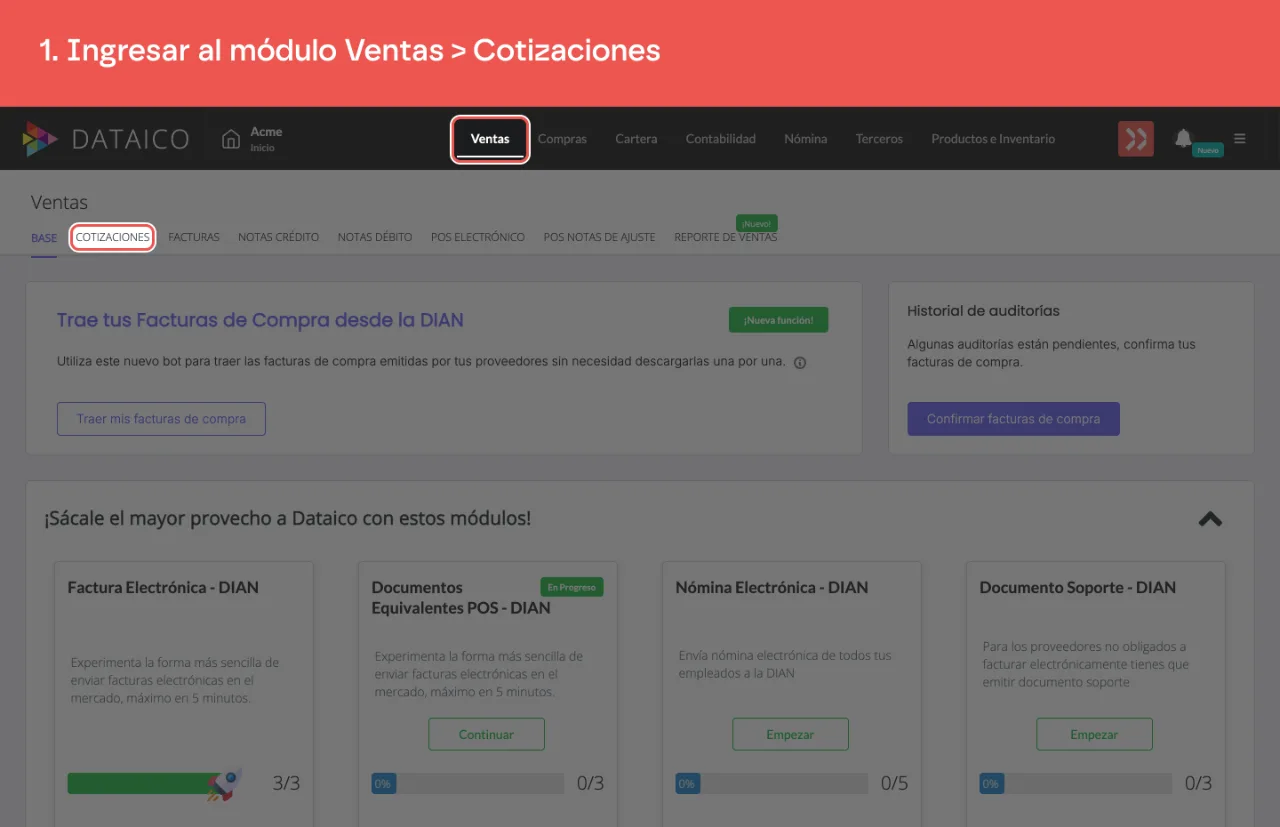Click the Documento Soporte 0% progress bar
This screenshot has height=827, width=1280.
tap(1075, 783)
